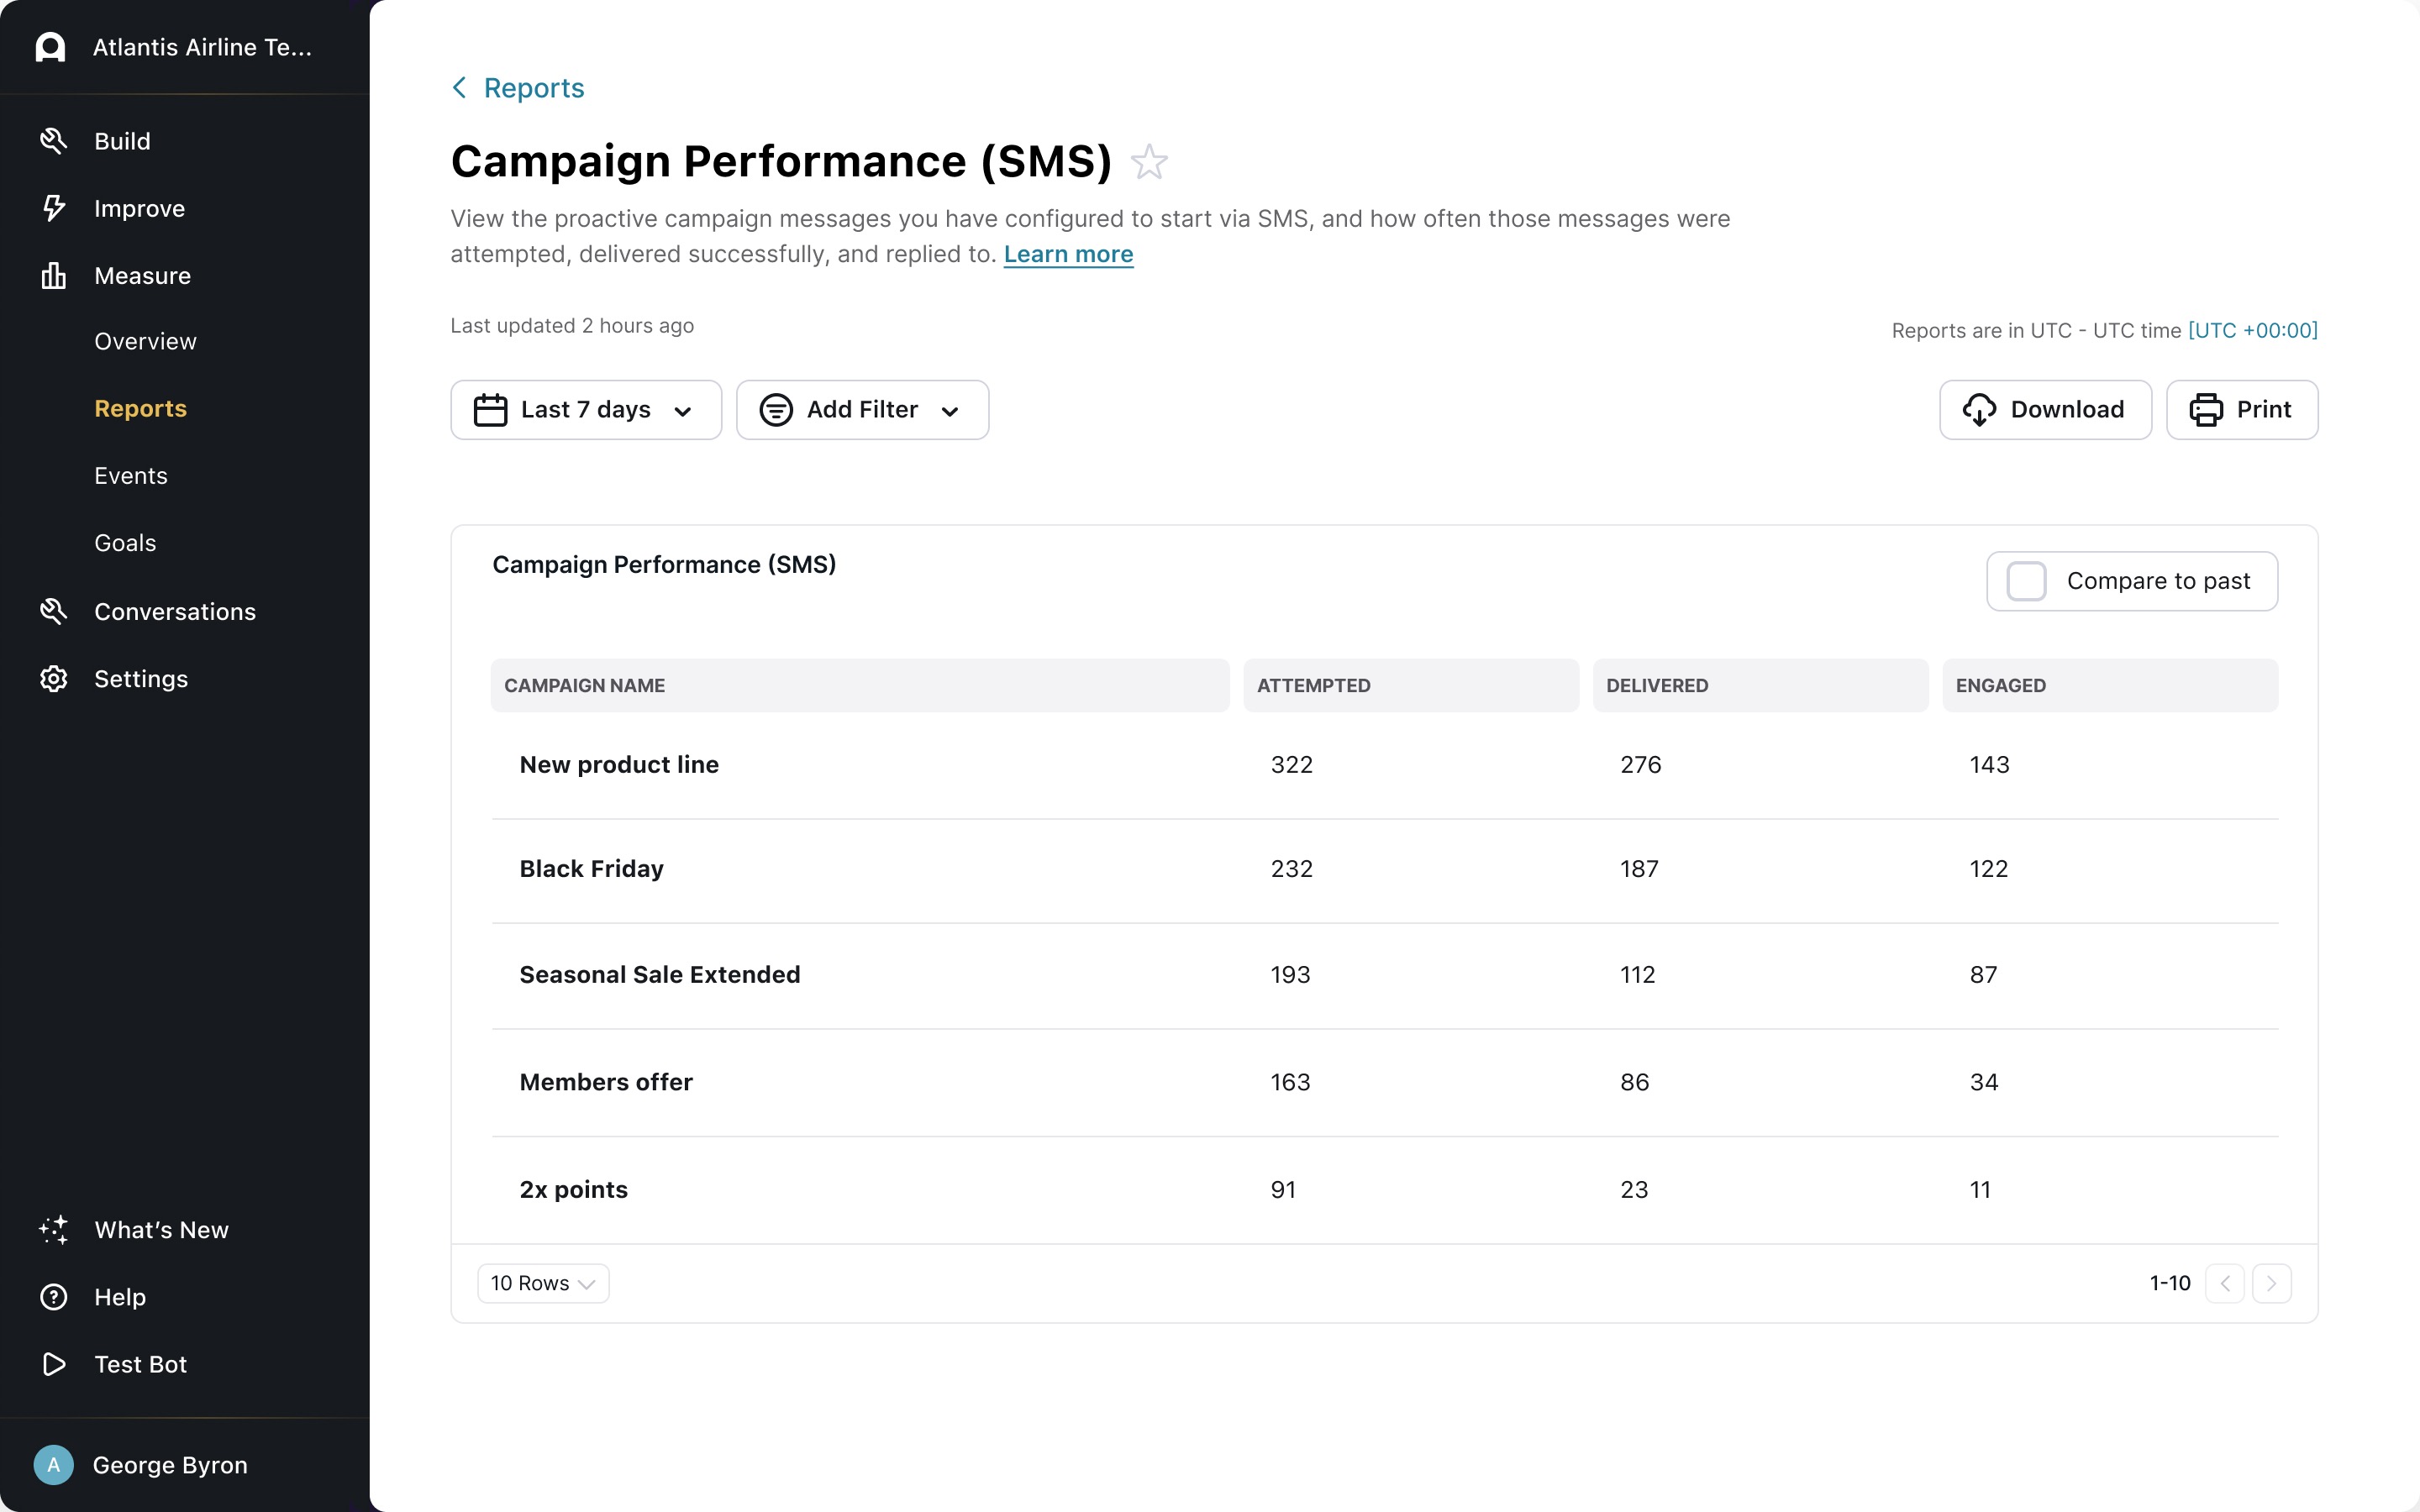Open the 10 Rows page size selector

click(543, 1283)
